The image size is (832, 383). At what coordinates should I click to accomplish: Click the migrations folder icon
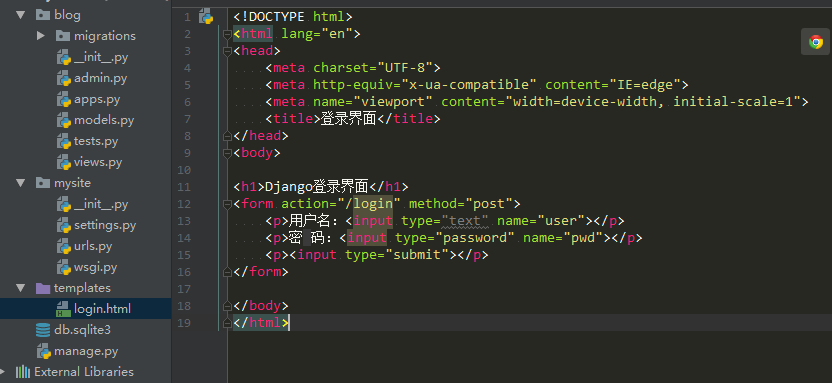pos(63,36)
